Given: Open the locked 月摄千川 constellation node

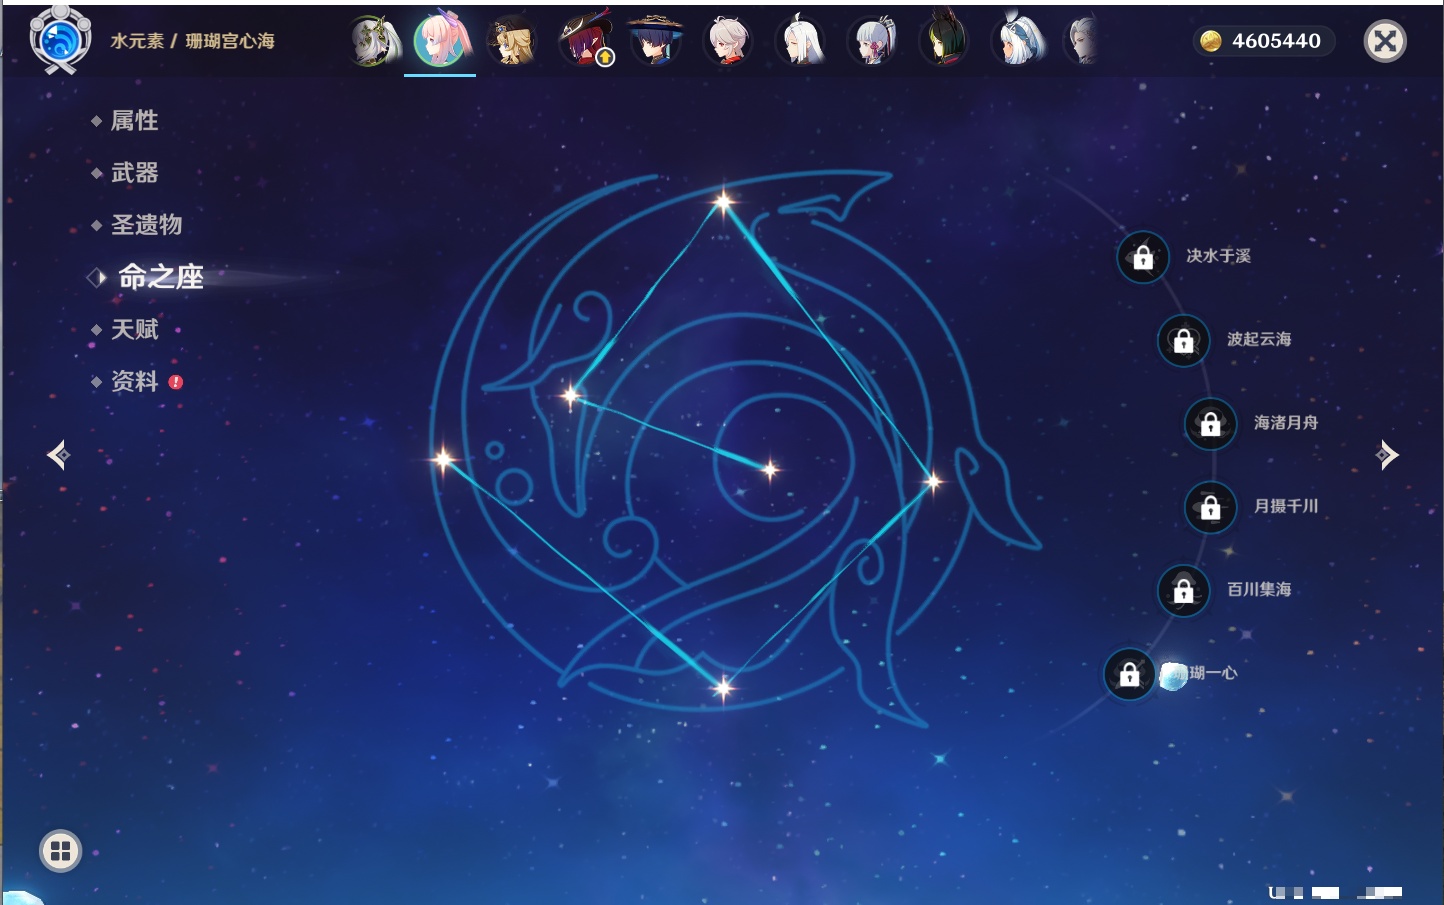Looking at the screenshot, I should pyautogui.click(x=1210, y=507).
